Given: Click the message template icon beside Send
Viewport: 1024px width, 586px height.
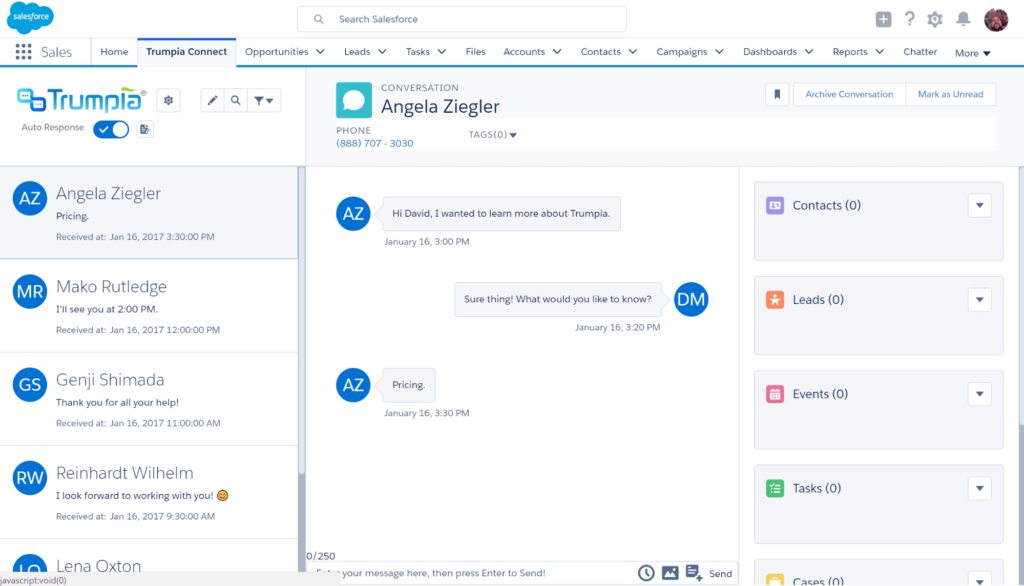Looking at the screenshot, I should point(694,573).
